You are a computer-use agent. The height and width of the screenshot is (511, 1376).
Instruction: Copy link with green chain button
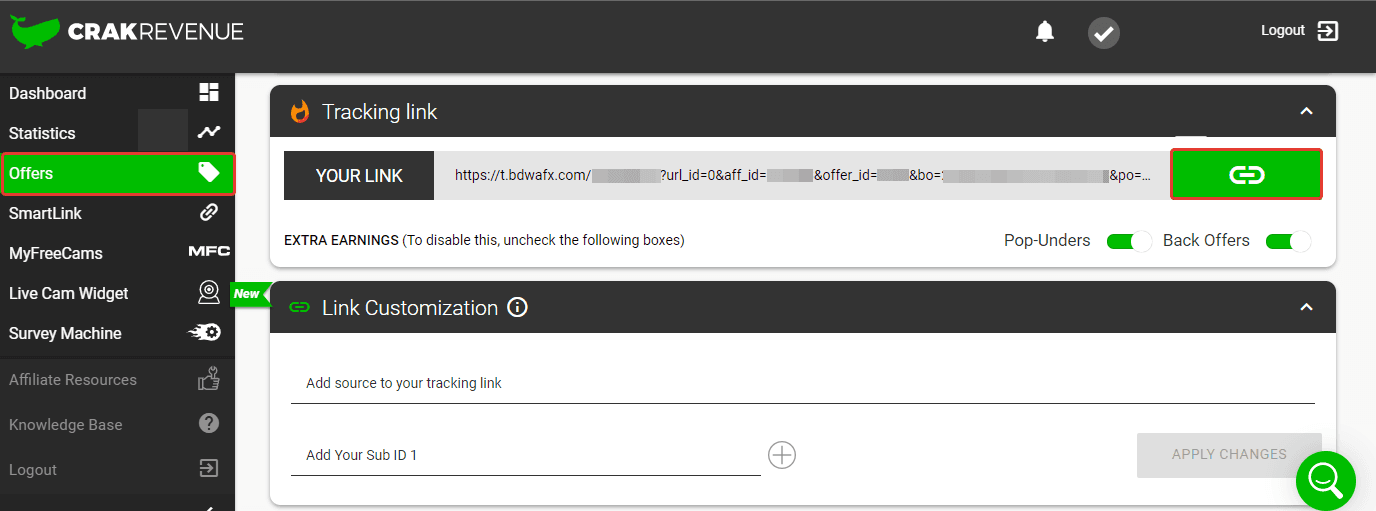1246,174
